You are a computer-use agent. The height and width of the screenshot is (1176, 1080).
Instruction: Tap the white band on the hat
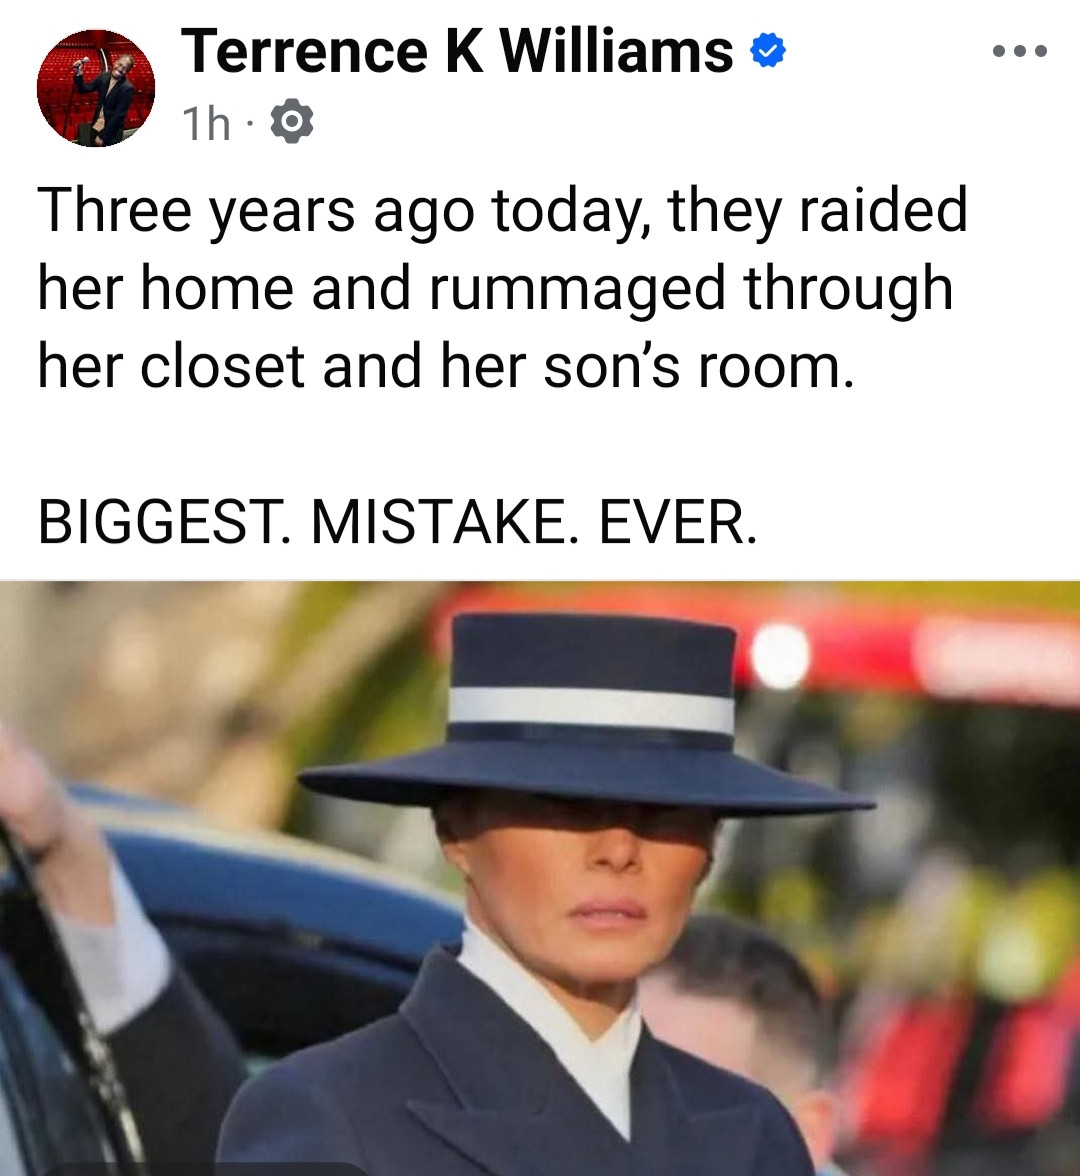point(591,709)
